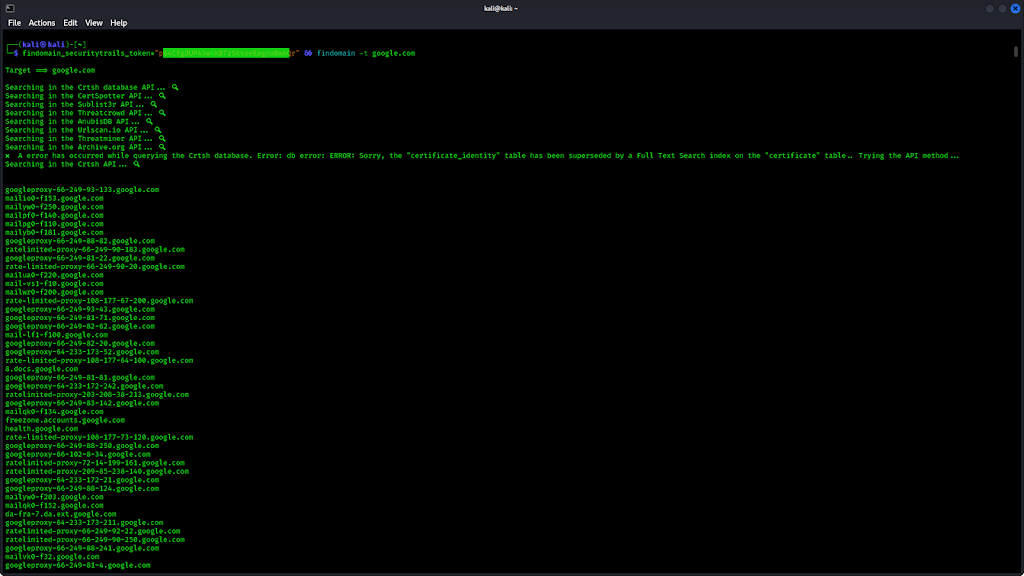This screenshot has height=576, width=1024.
Task: Open the Edit menu
Action: [70, 23]
